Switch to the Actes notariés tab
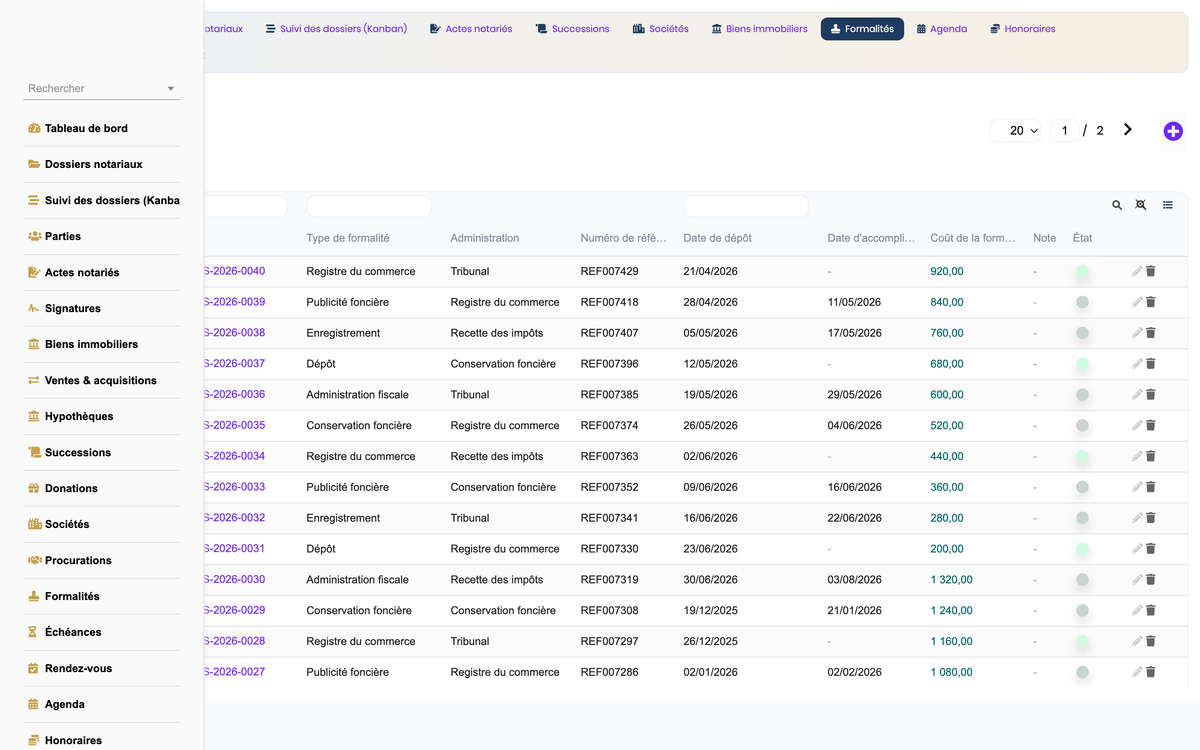Screen dimensions: 1200x750 (x=471, y=29)
